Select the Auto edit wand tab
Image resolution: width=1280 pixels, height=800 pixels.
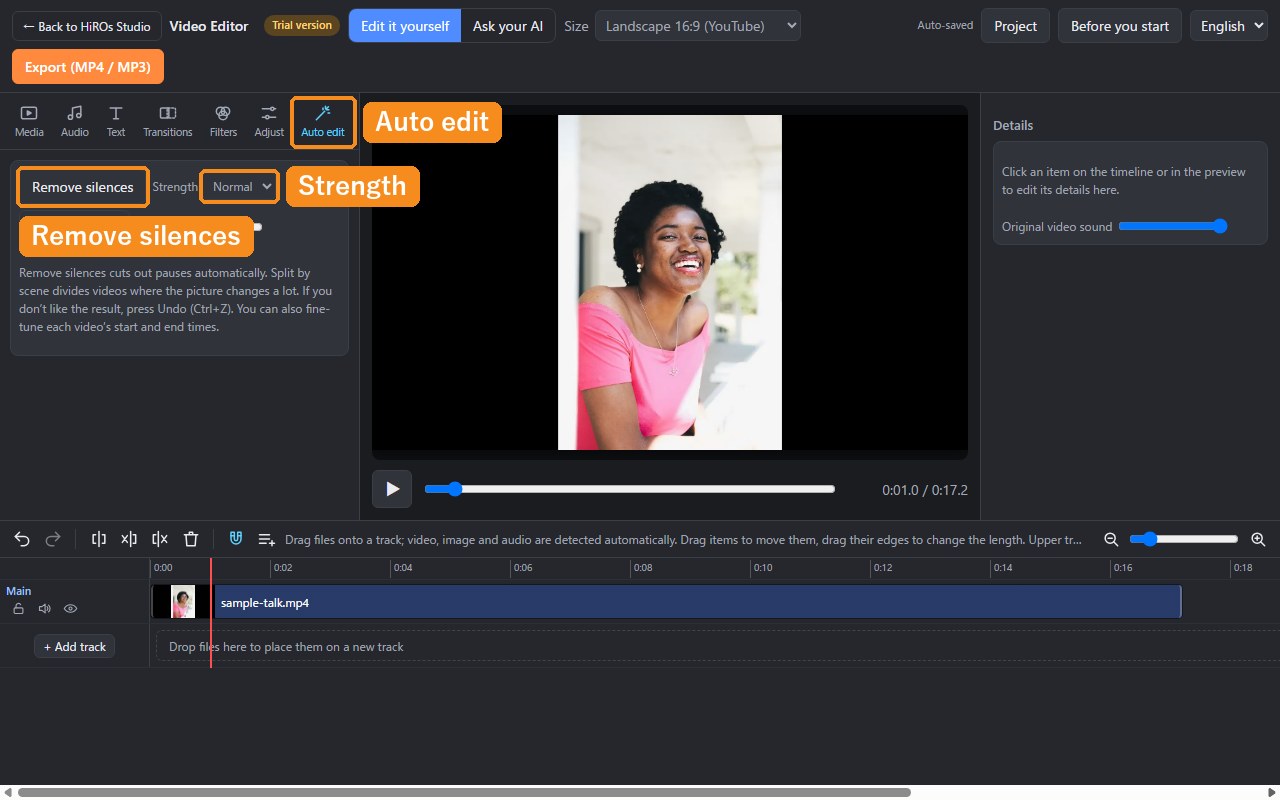[x=323, y=121]
